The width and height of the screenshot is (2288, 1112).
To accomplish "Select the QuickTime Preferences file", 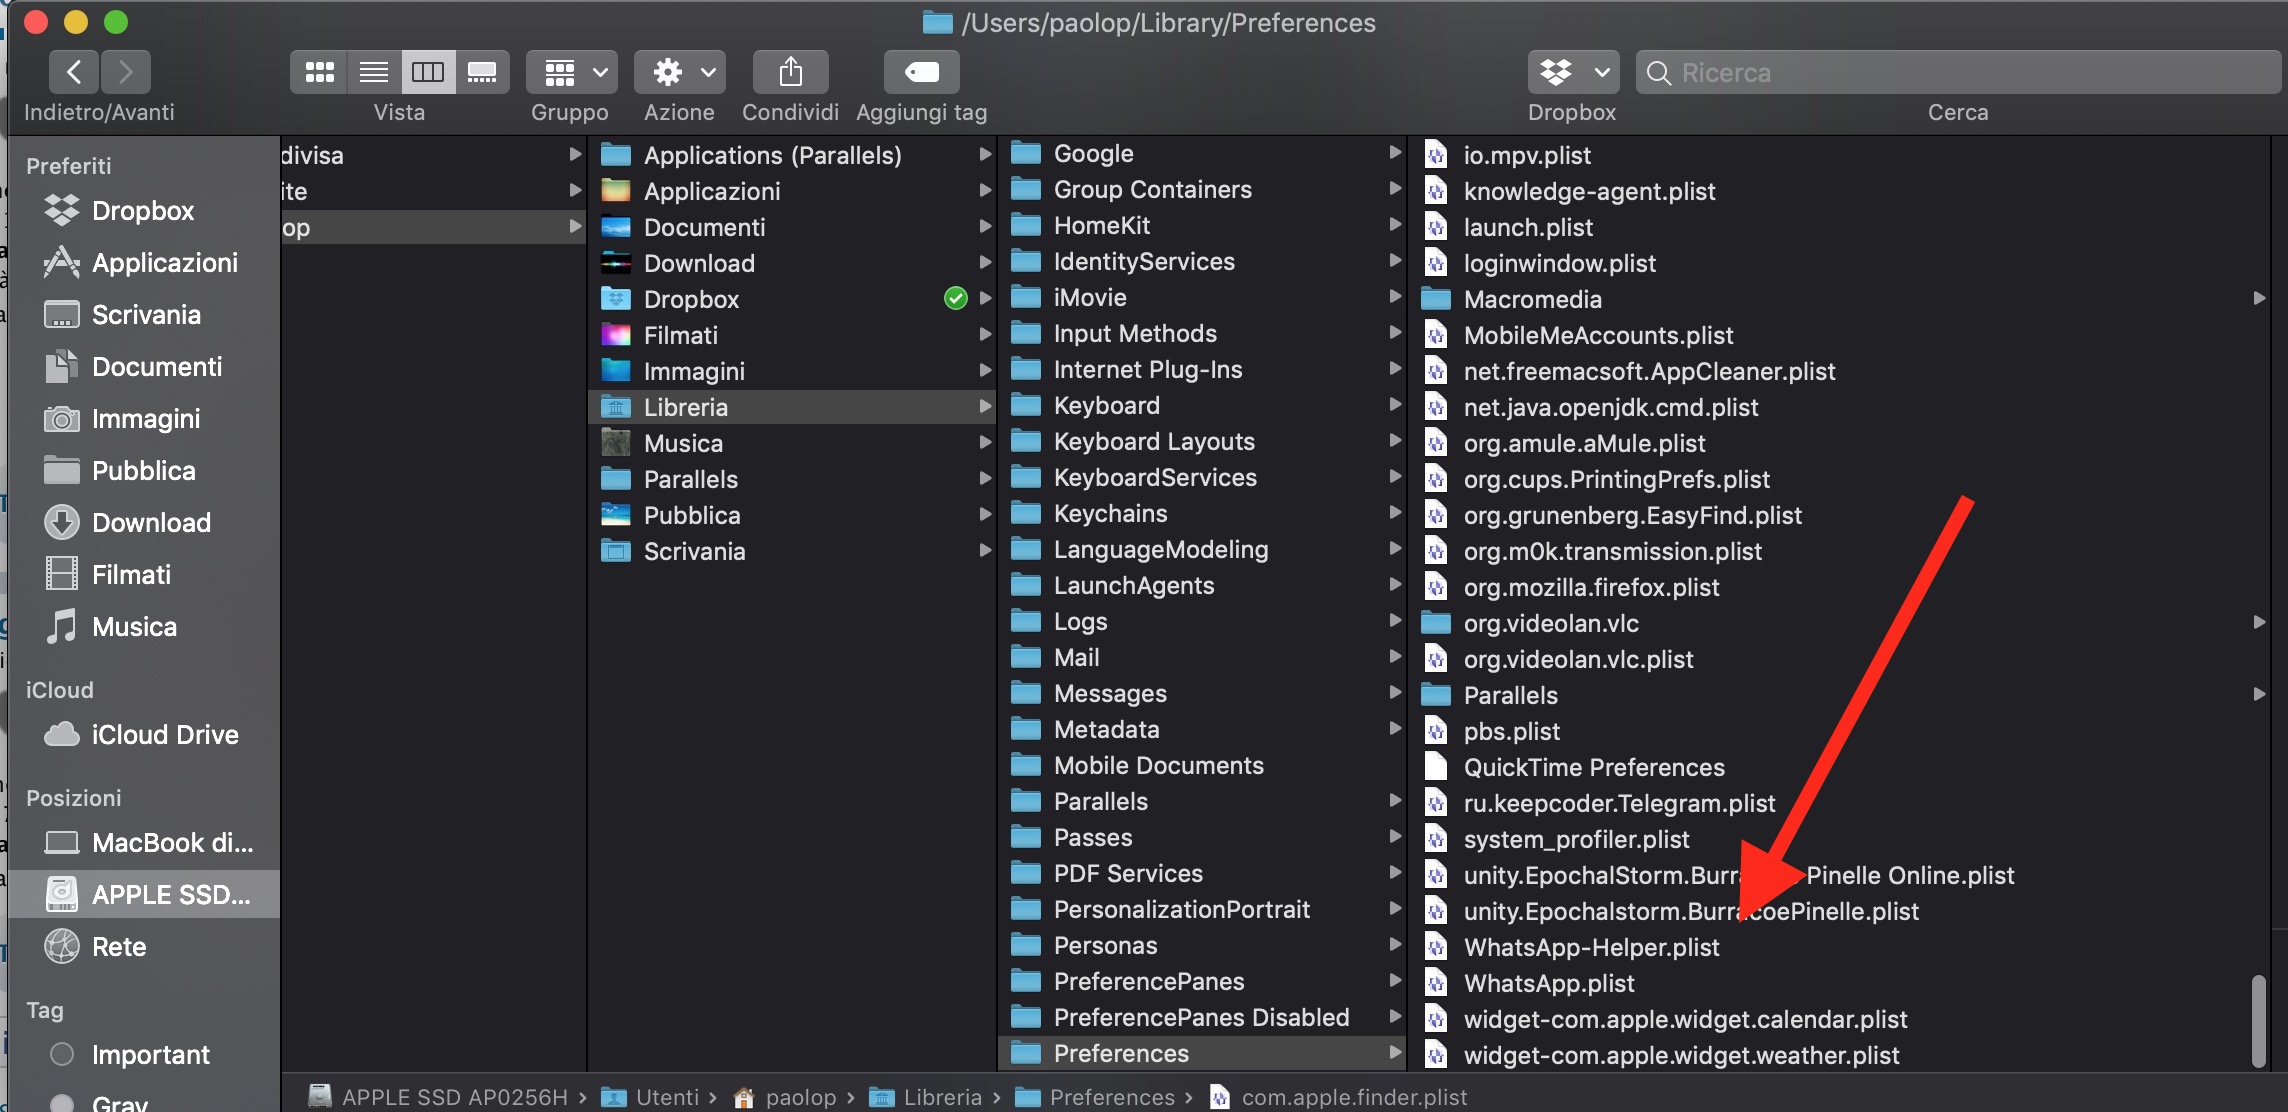I will (1840, 767).
